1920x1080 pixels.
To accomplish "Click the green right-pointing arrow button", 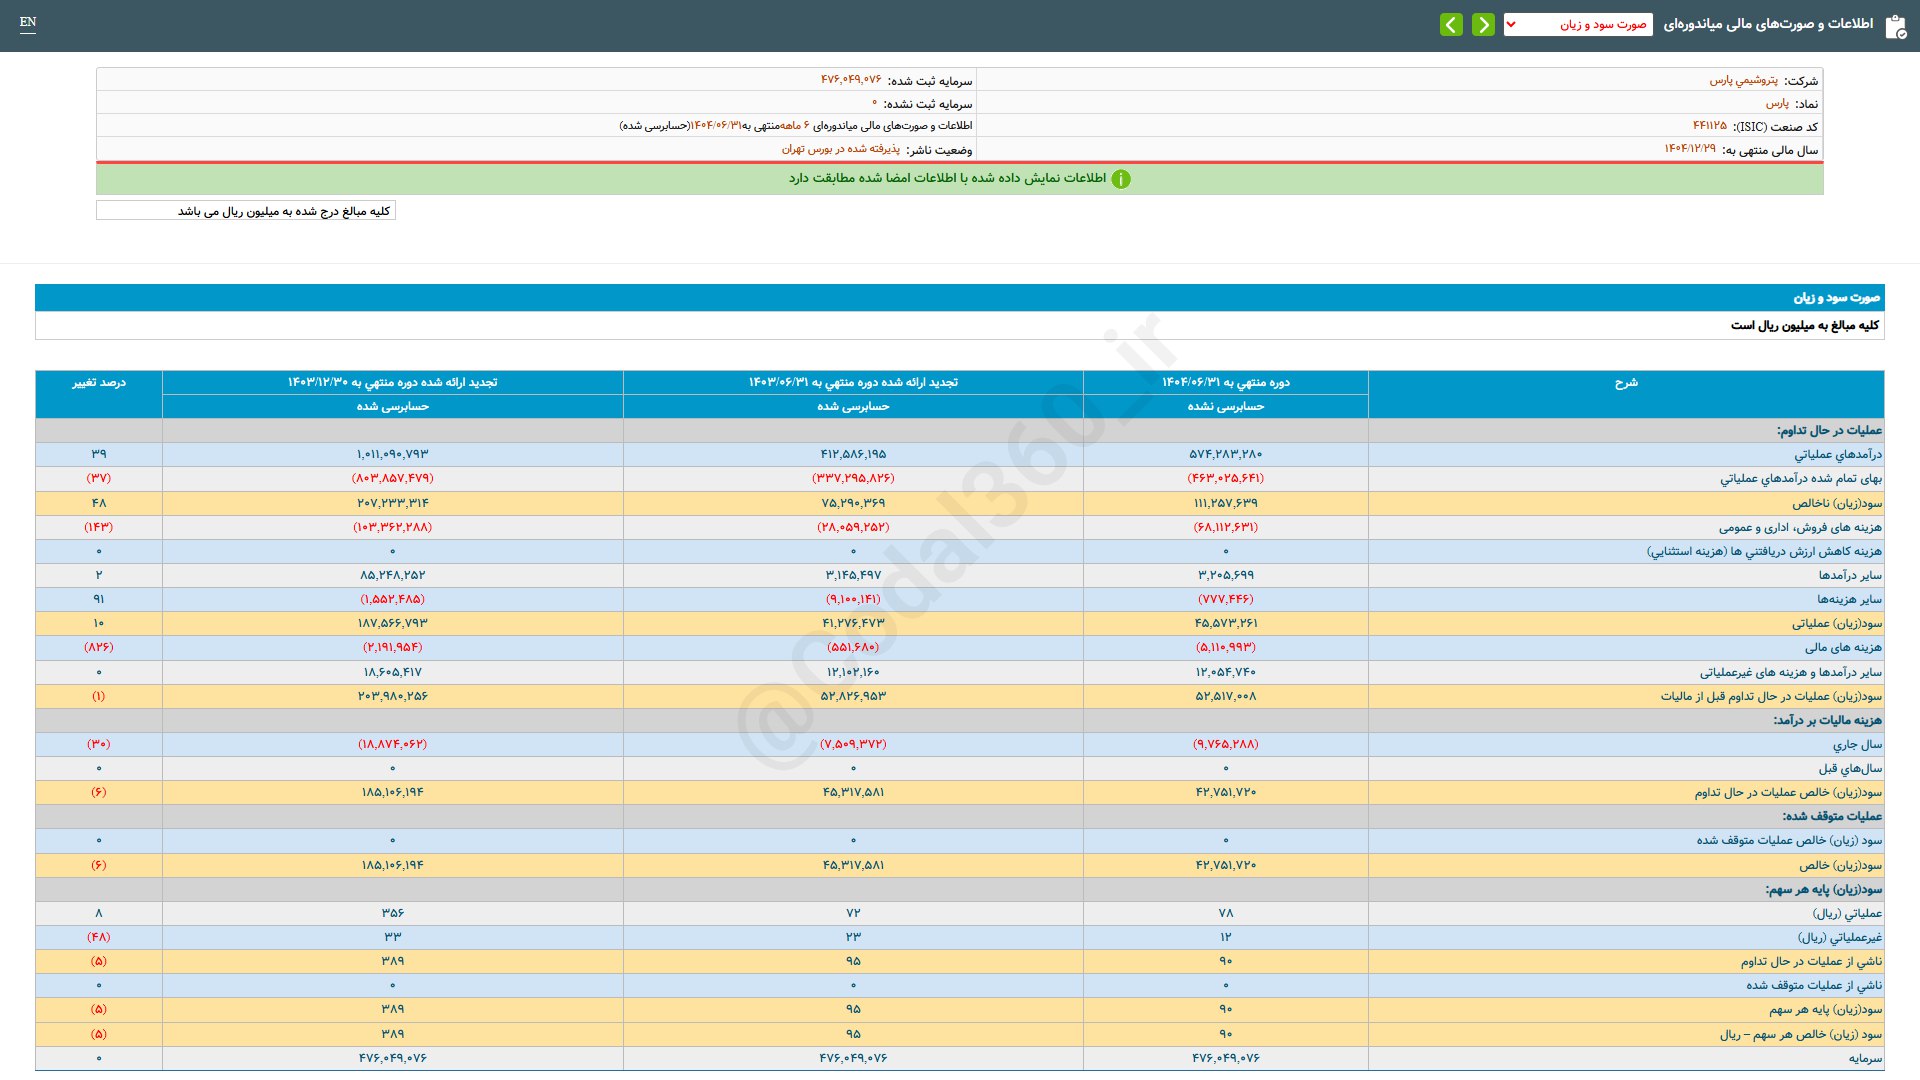I will [x=1483, y=24].
